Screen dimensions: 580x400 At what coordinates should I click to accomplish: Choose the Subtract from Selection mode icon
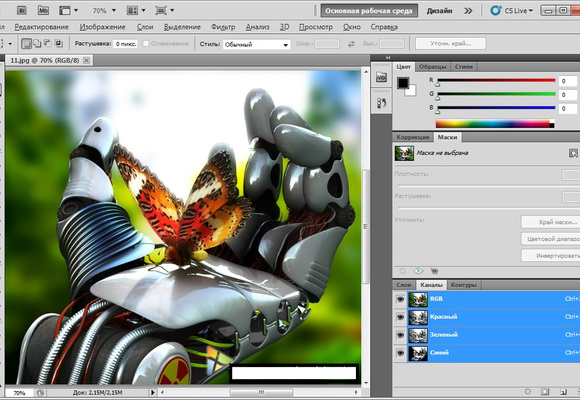48,44
